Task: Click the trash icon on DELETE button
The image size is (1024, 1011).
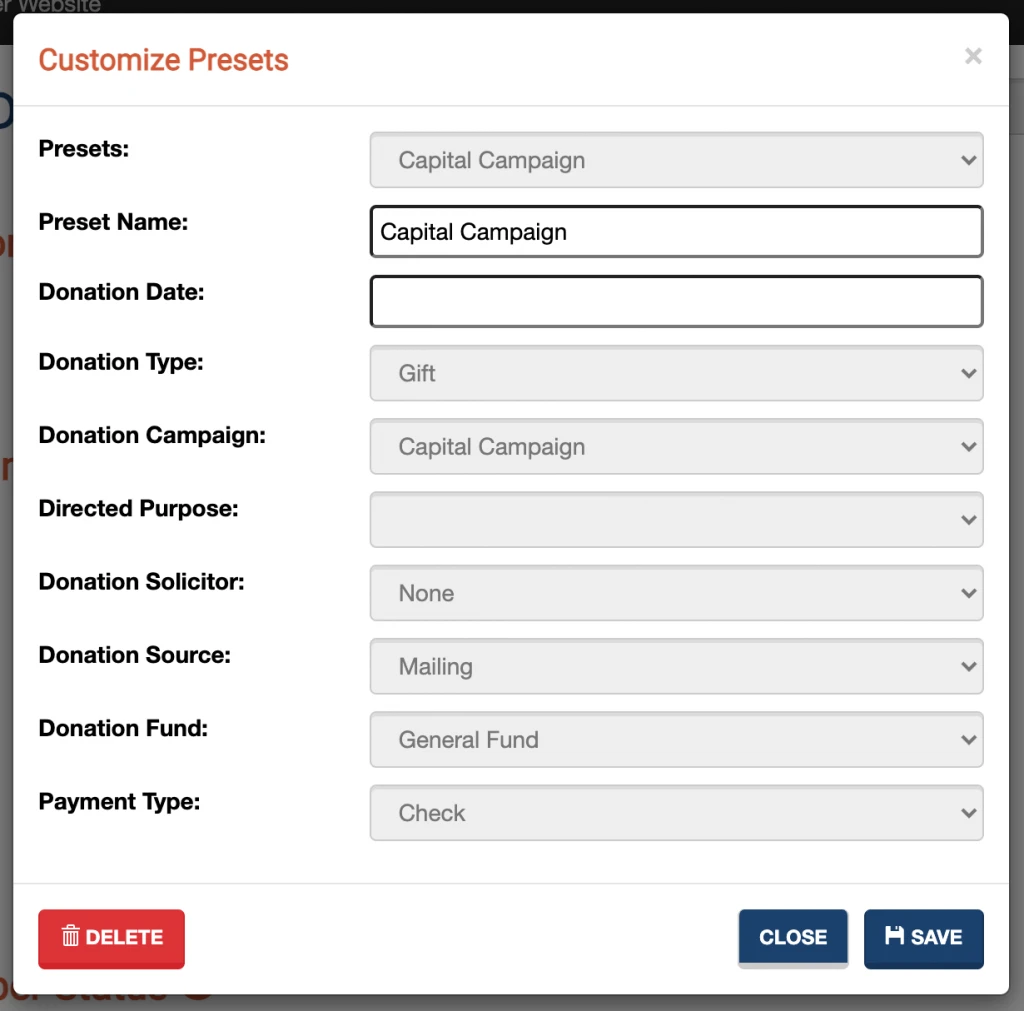Action: 70,938
